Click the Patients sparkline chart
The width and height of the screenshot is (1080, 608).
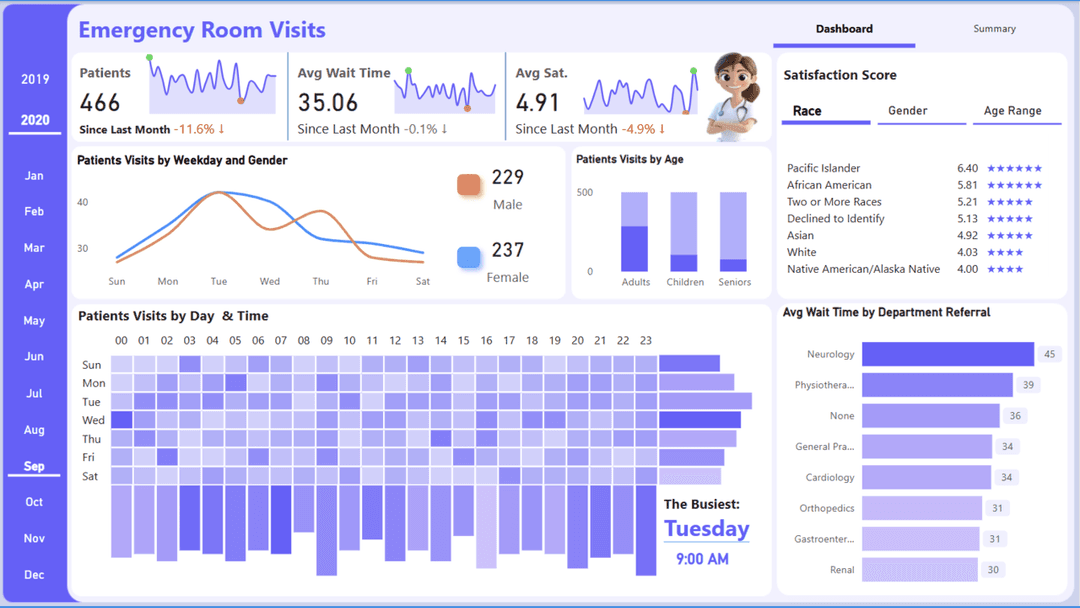(x=213, y=86)
